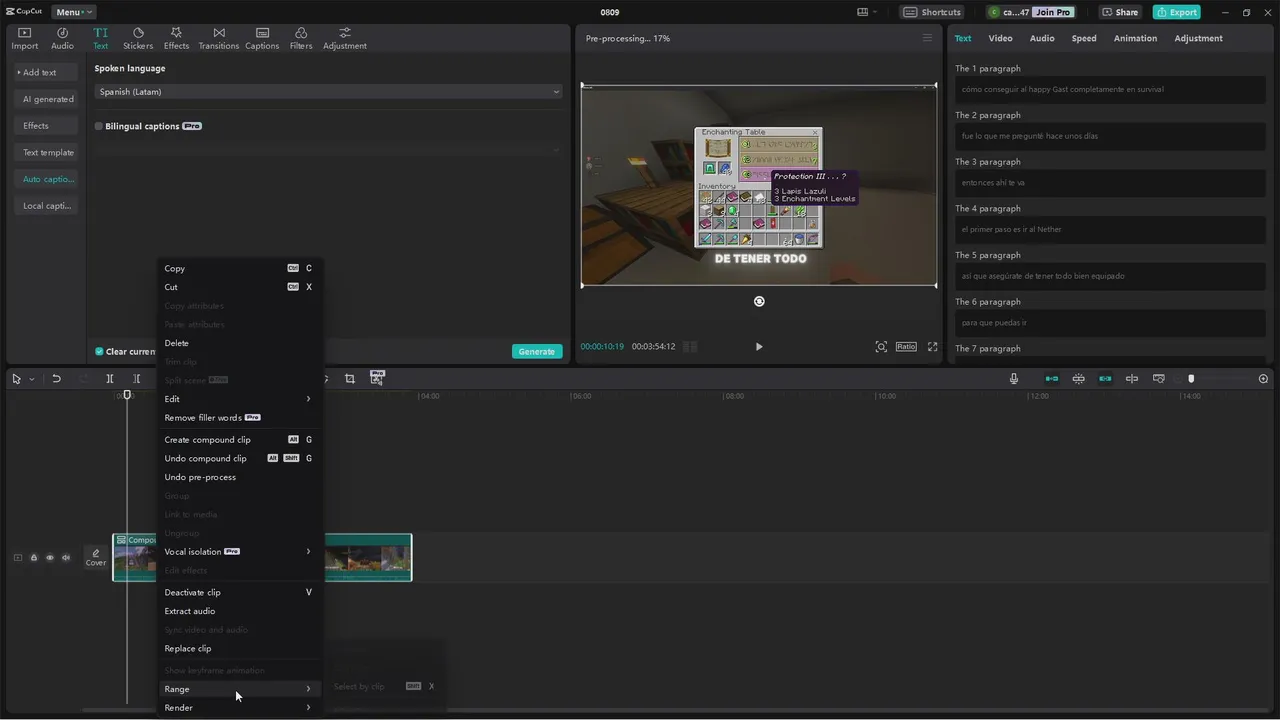Open the Shortcuts button

(933, 12)
